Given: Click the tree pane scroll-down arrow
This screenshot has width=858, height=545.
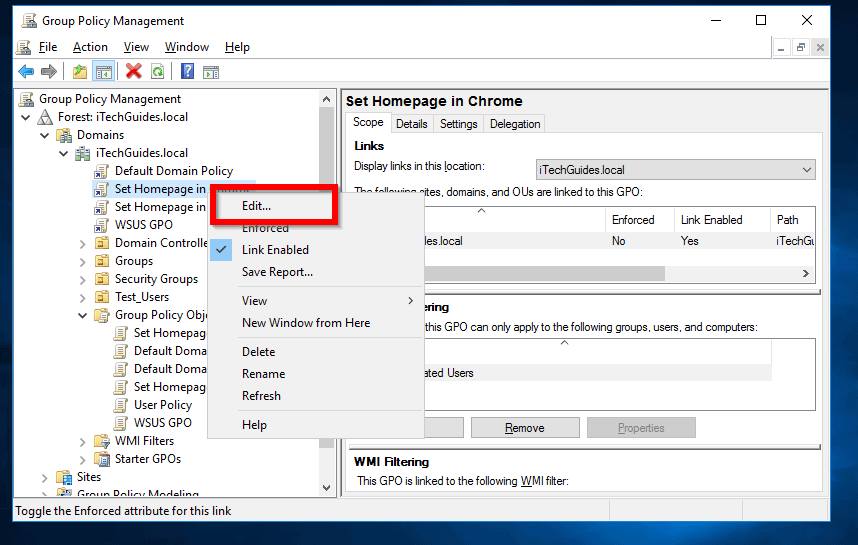Looking at the screenshot, I should pos(327,488).
